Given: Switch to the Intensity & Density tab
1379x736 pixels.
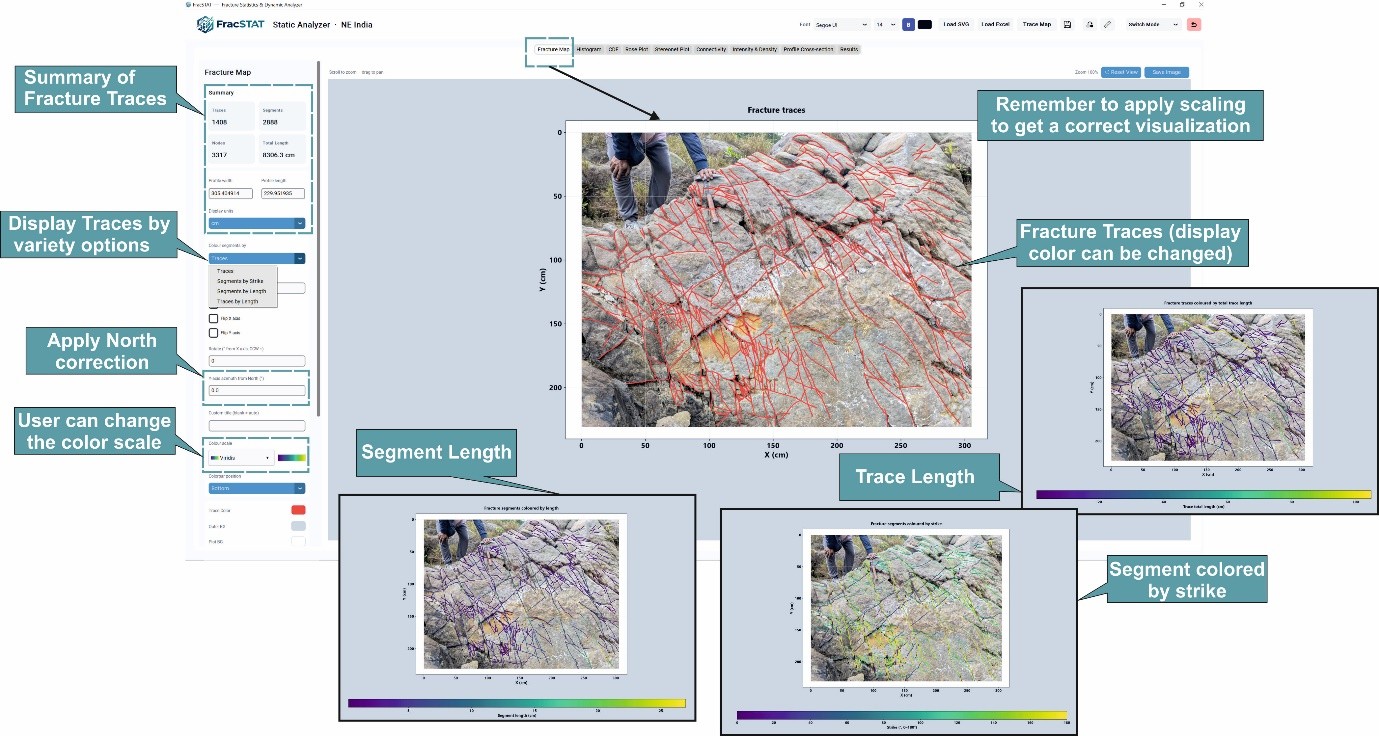Looking at the screenshot, I should tap(755, 49).
